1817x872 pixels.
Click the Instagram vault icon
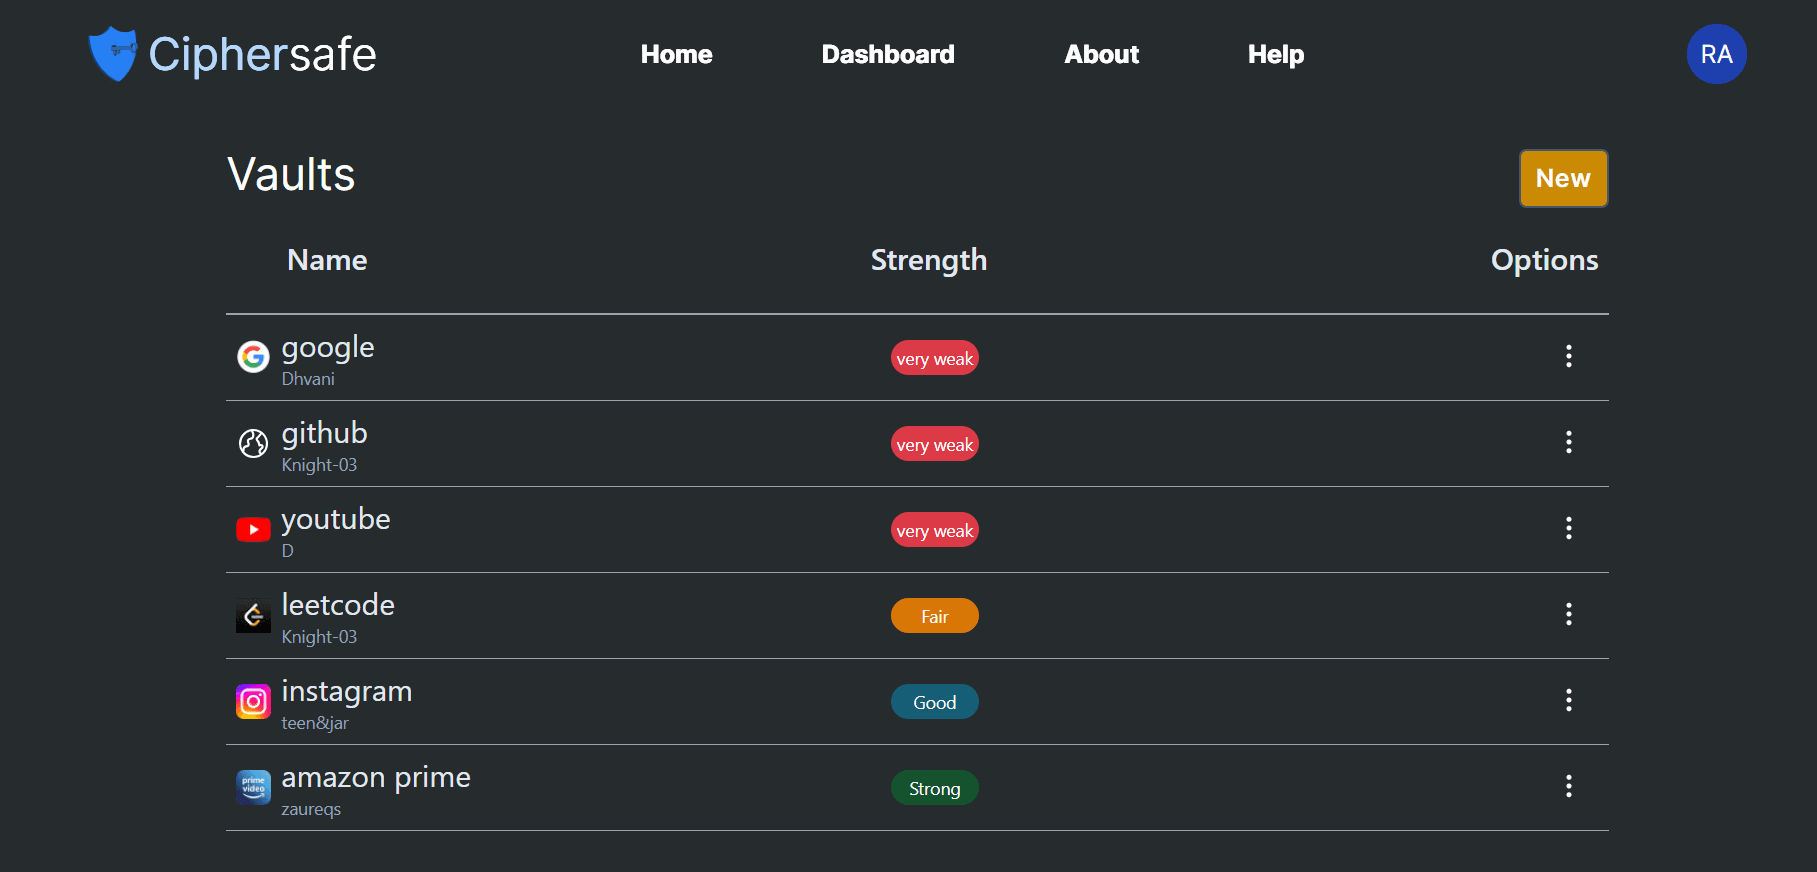tap(253, 701)
